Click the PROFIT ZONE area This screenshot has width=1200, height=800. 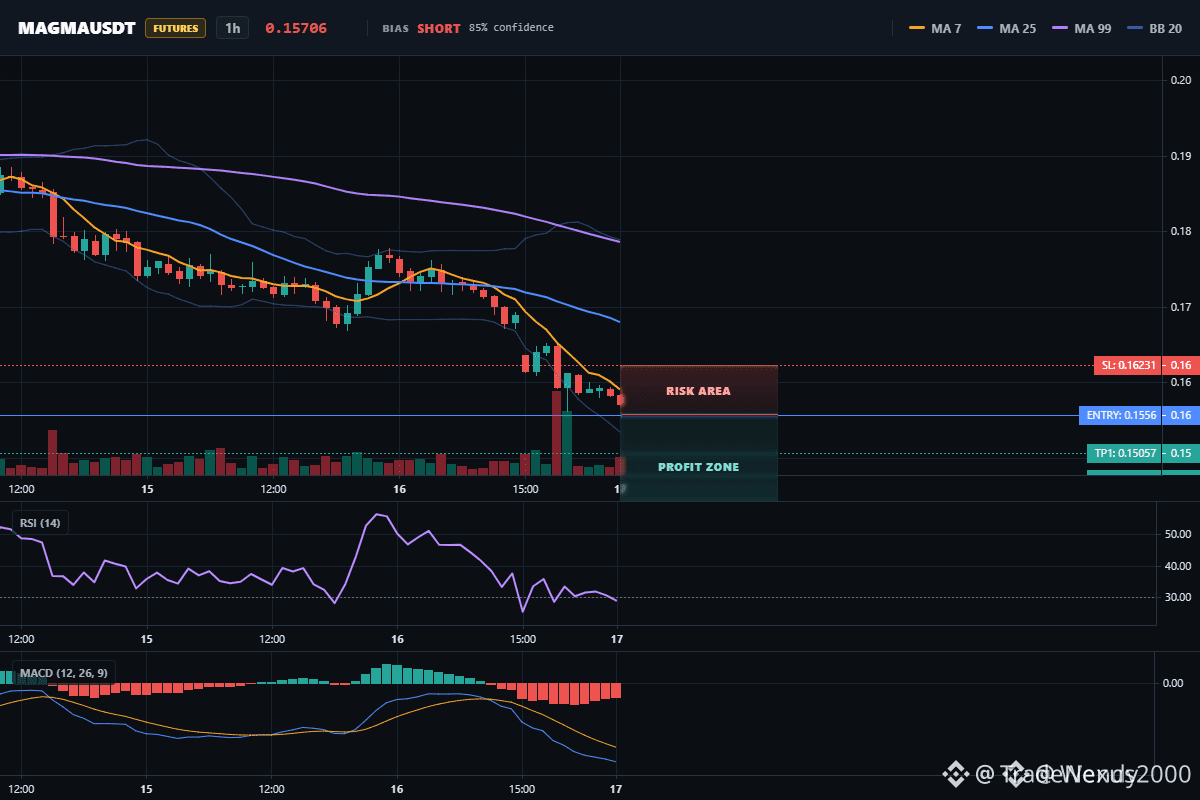tap(699, 459)
